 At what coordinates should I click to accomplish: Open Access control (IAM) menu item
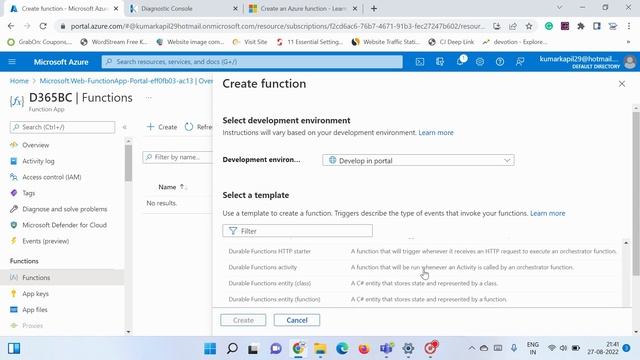[x=52, y=177]
